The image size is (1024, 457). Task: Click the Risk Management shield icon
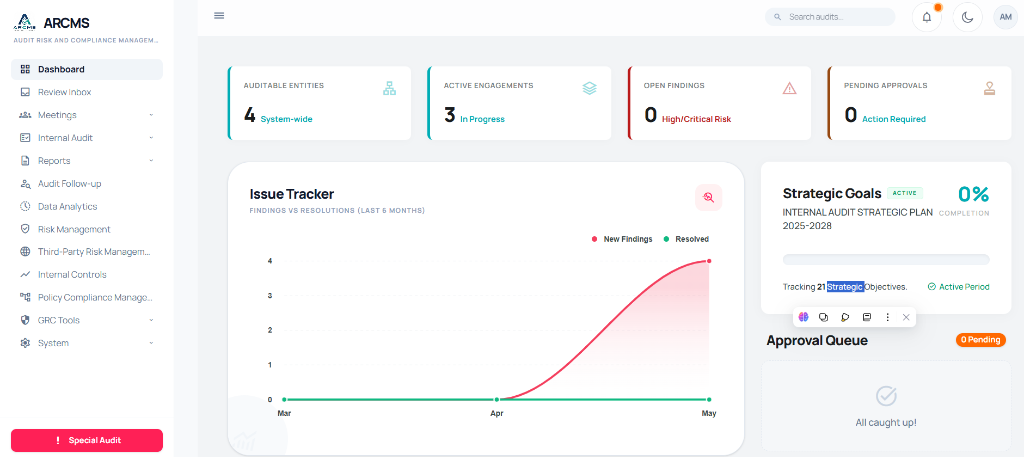point(25,229)
